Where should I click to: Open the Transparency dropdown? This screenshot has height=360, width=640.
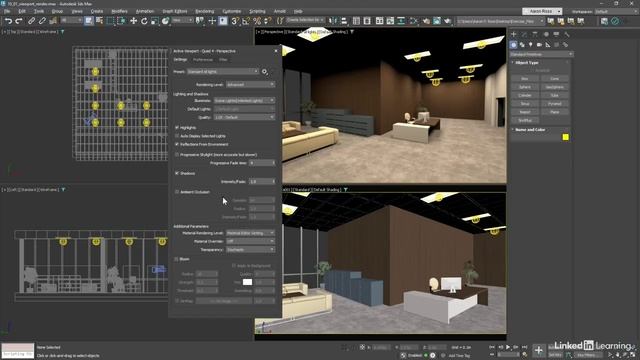point(250,249)
